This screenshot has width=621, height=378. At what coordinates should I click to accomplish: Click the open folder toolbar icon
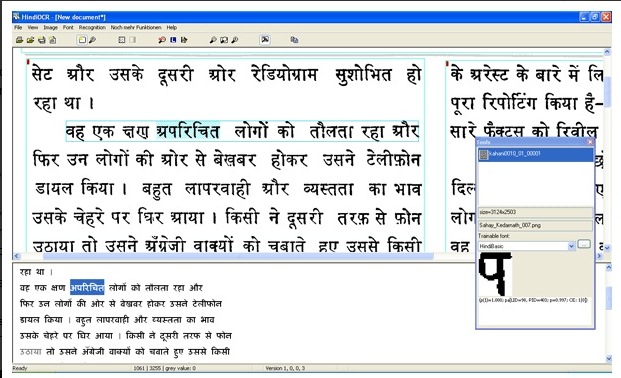[x=30, y=40]
